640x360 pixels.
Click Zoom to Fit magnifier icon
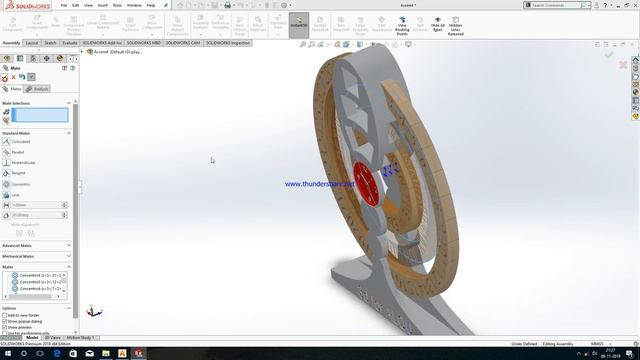tap(303, 44)
